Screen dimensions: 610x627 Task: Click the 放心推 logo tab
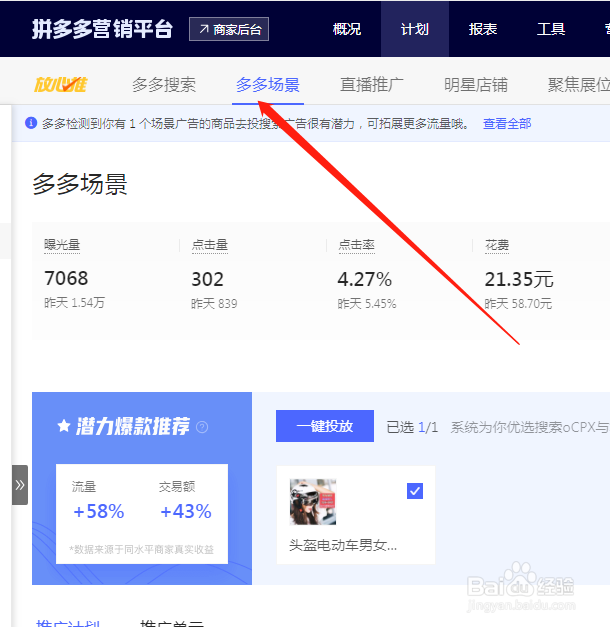pos(60,85)
